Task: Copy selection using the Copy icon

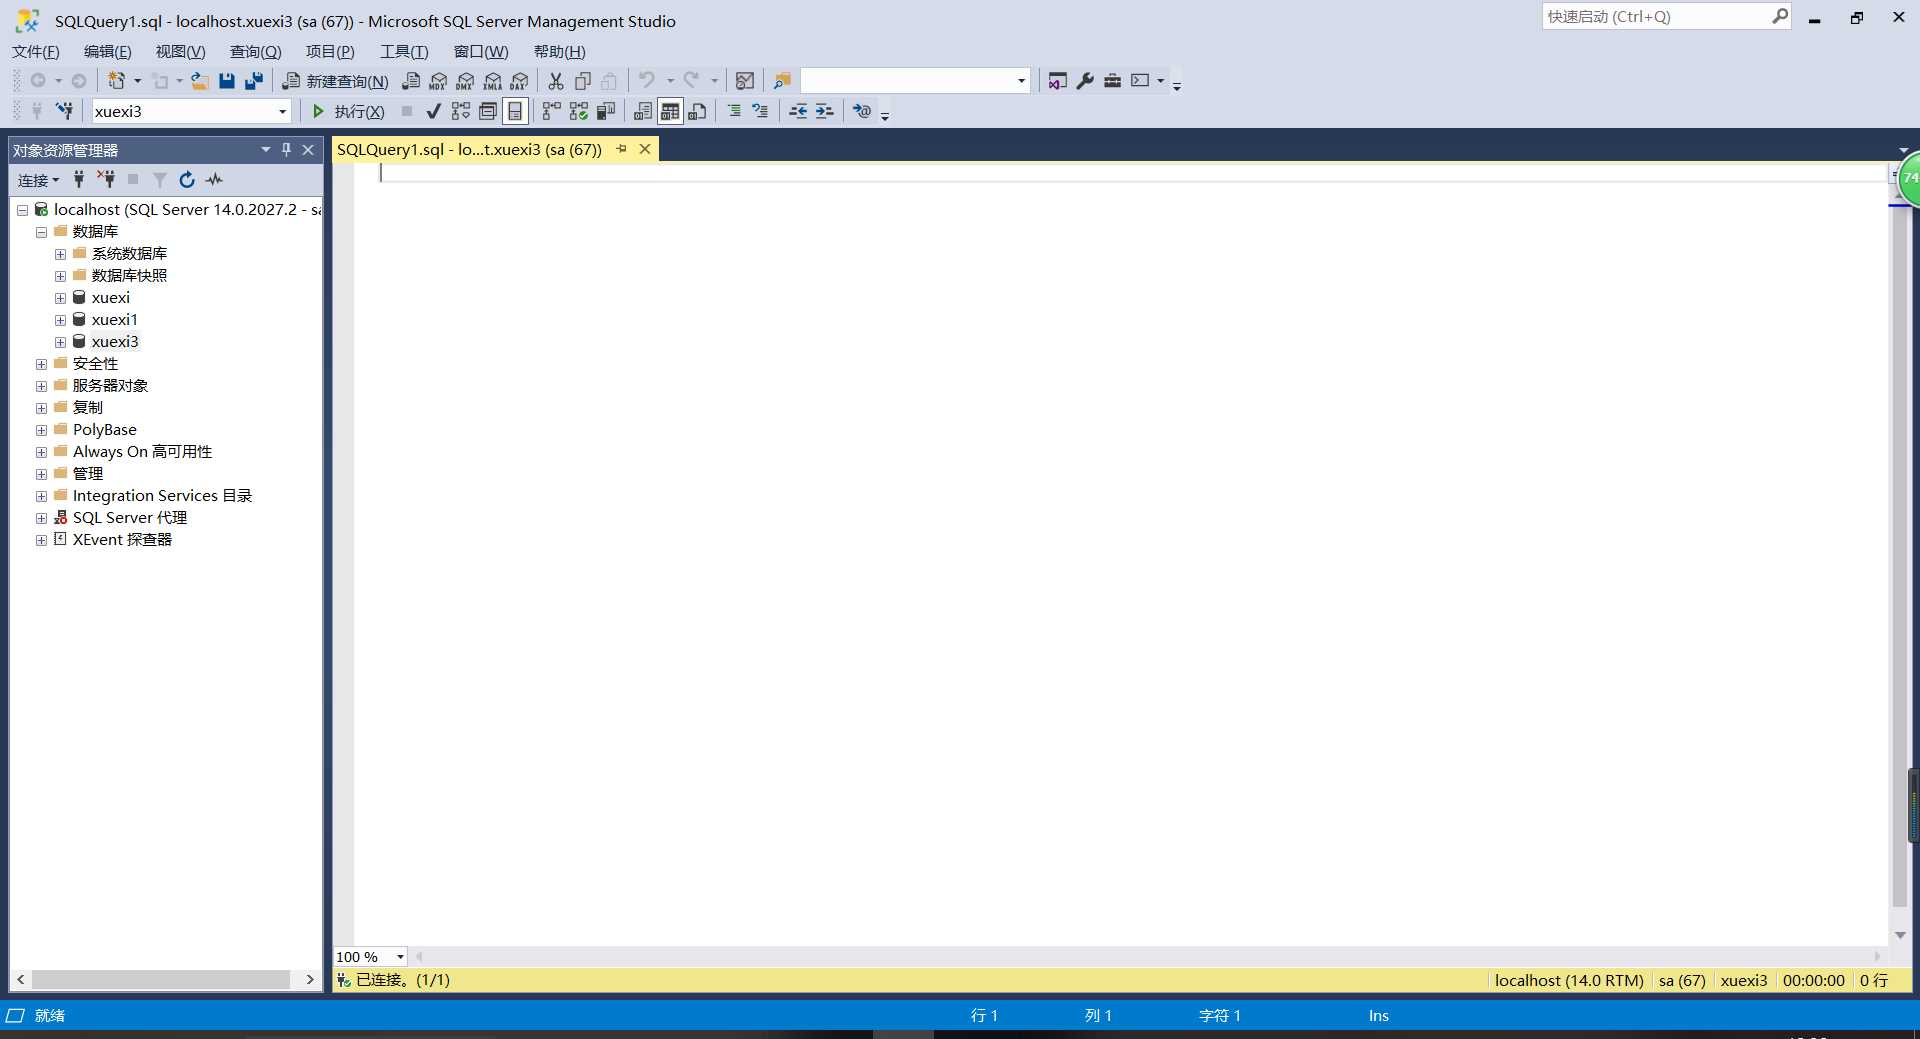Action: pos(583,81)
